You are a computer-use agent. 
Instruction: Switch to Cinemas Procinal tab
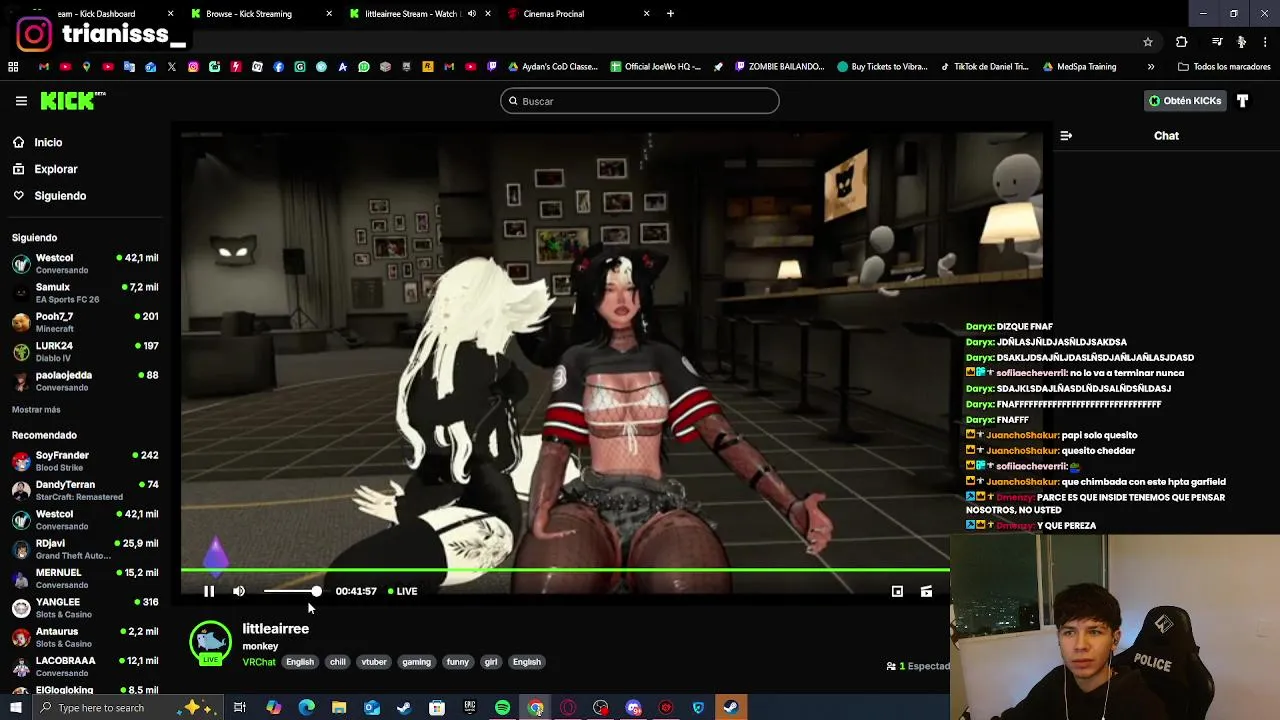578,14
